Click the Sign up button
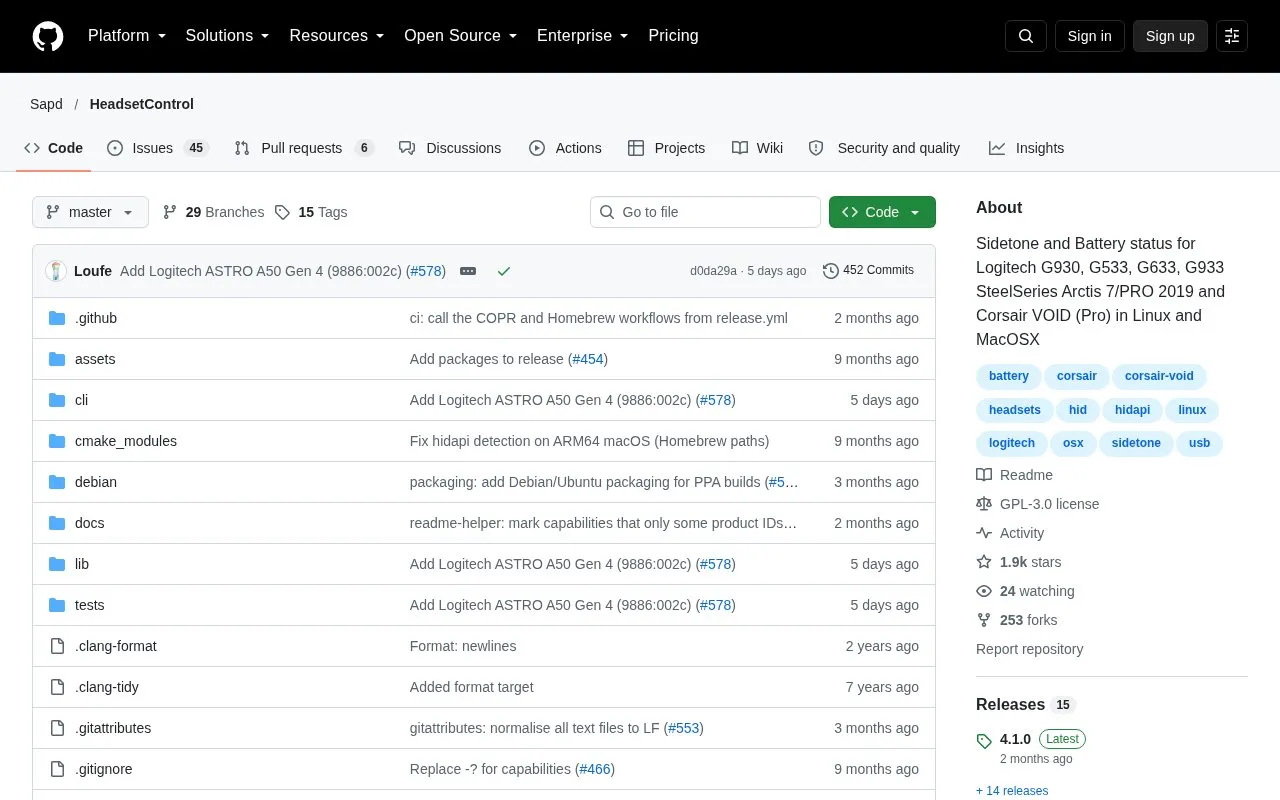The height and width of the screenshot is (800, 1280). point(1170,36)
